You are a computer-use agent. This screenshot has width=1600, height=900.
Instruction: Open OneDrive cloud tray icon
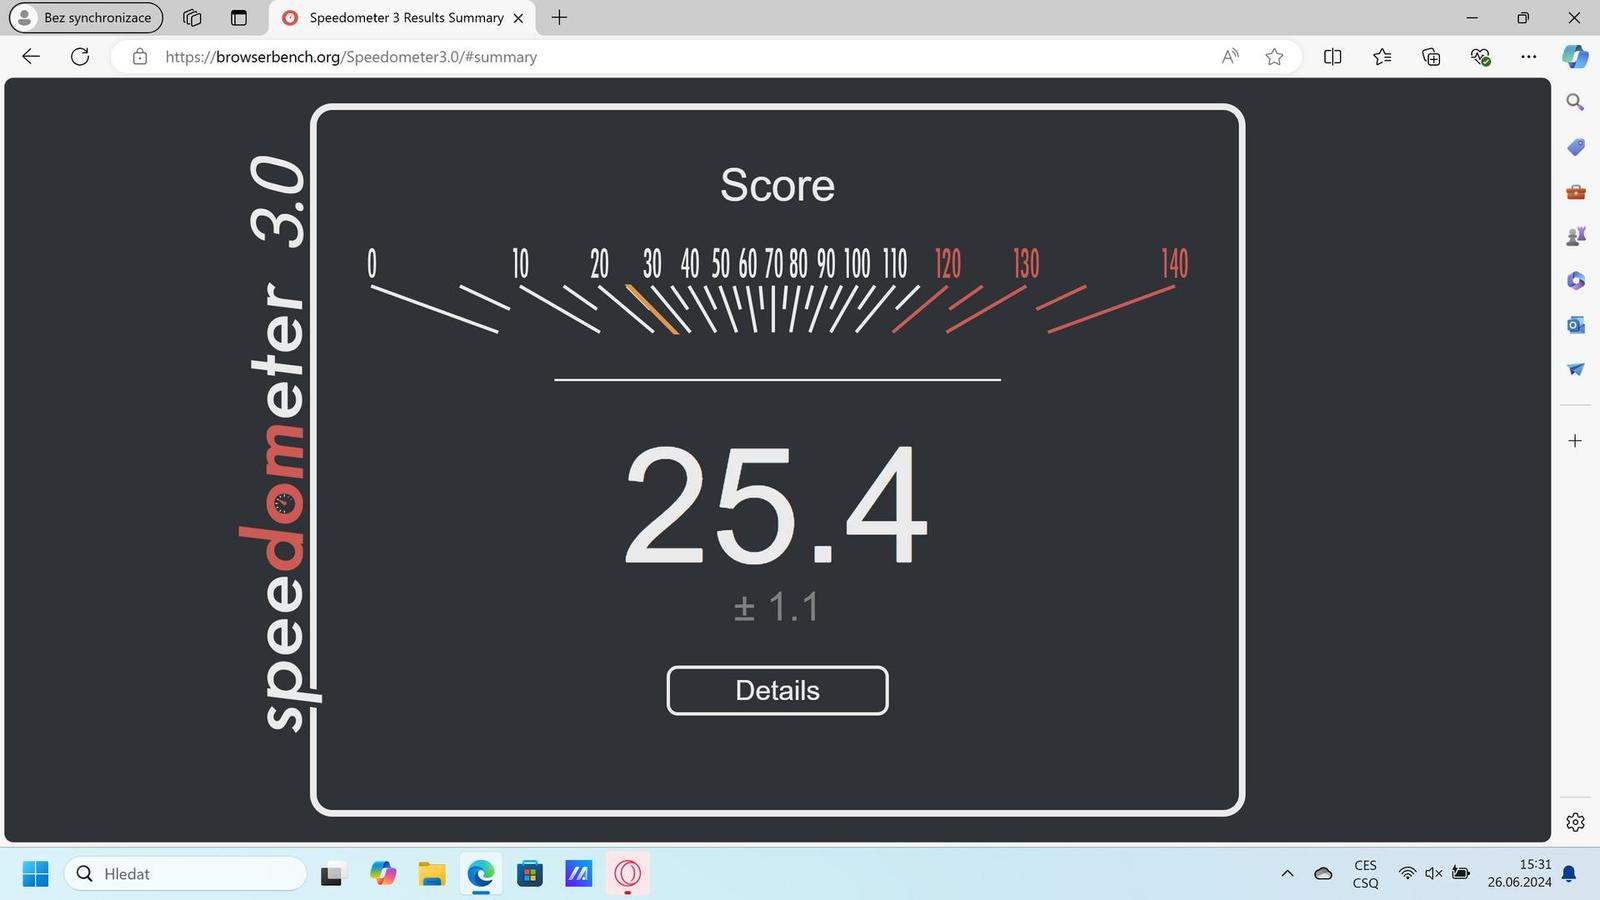1323,874
